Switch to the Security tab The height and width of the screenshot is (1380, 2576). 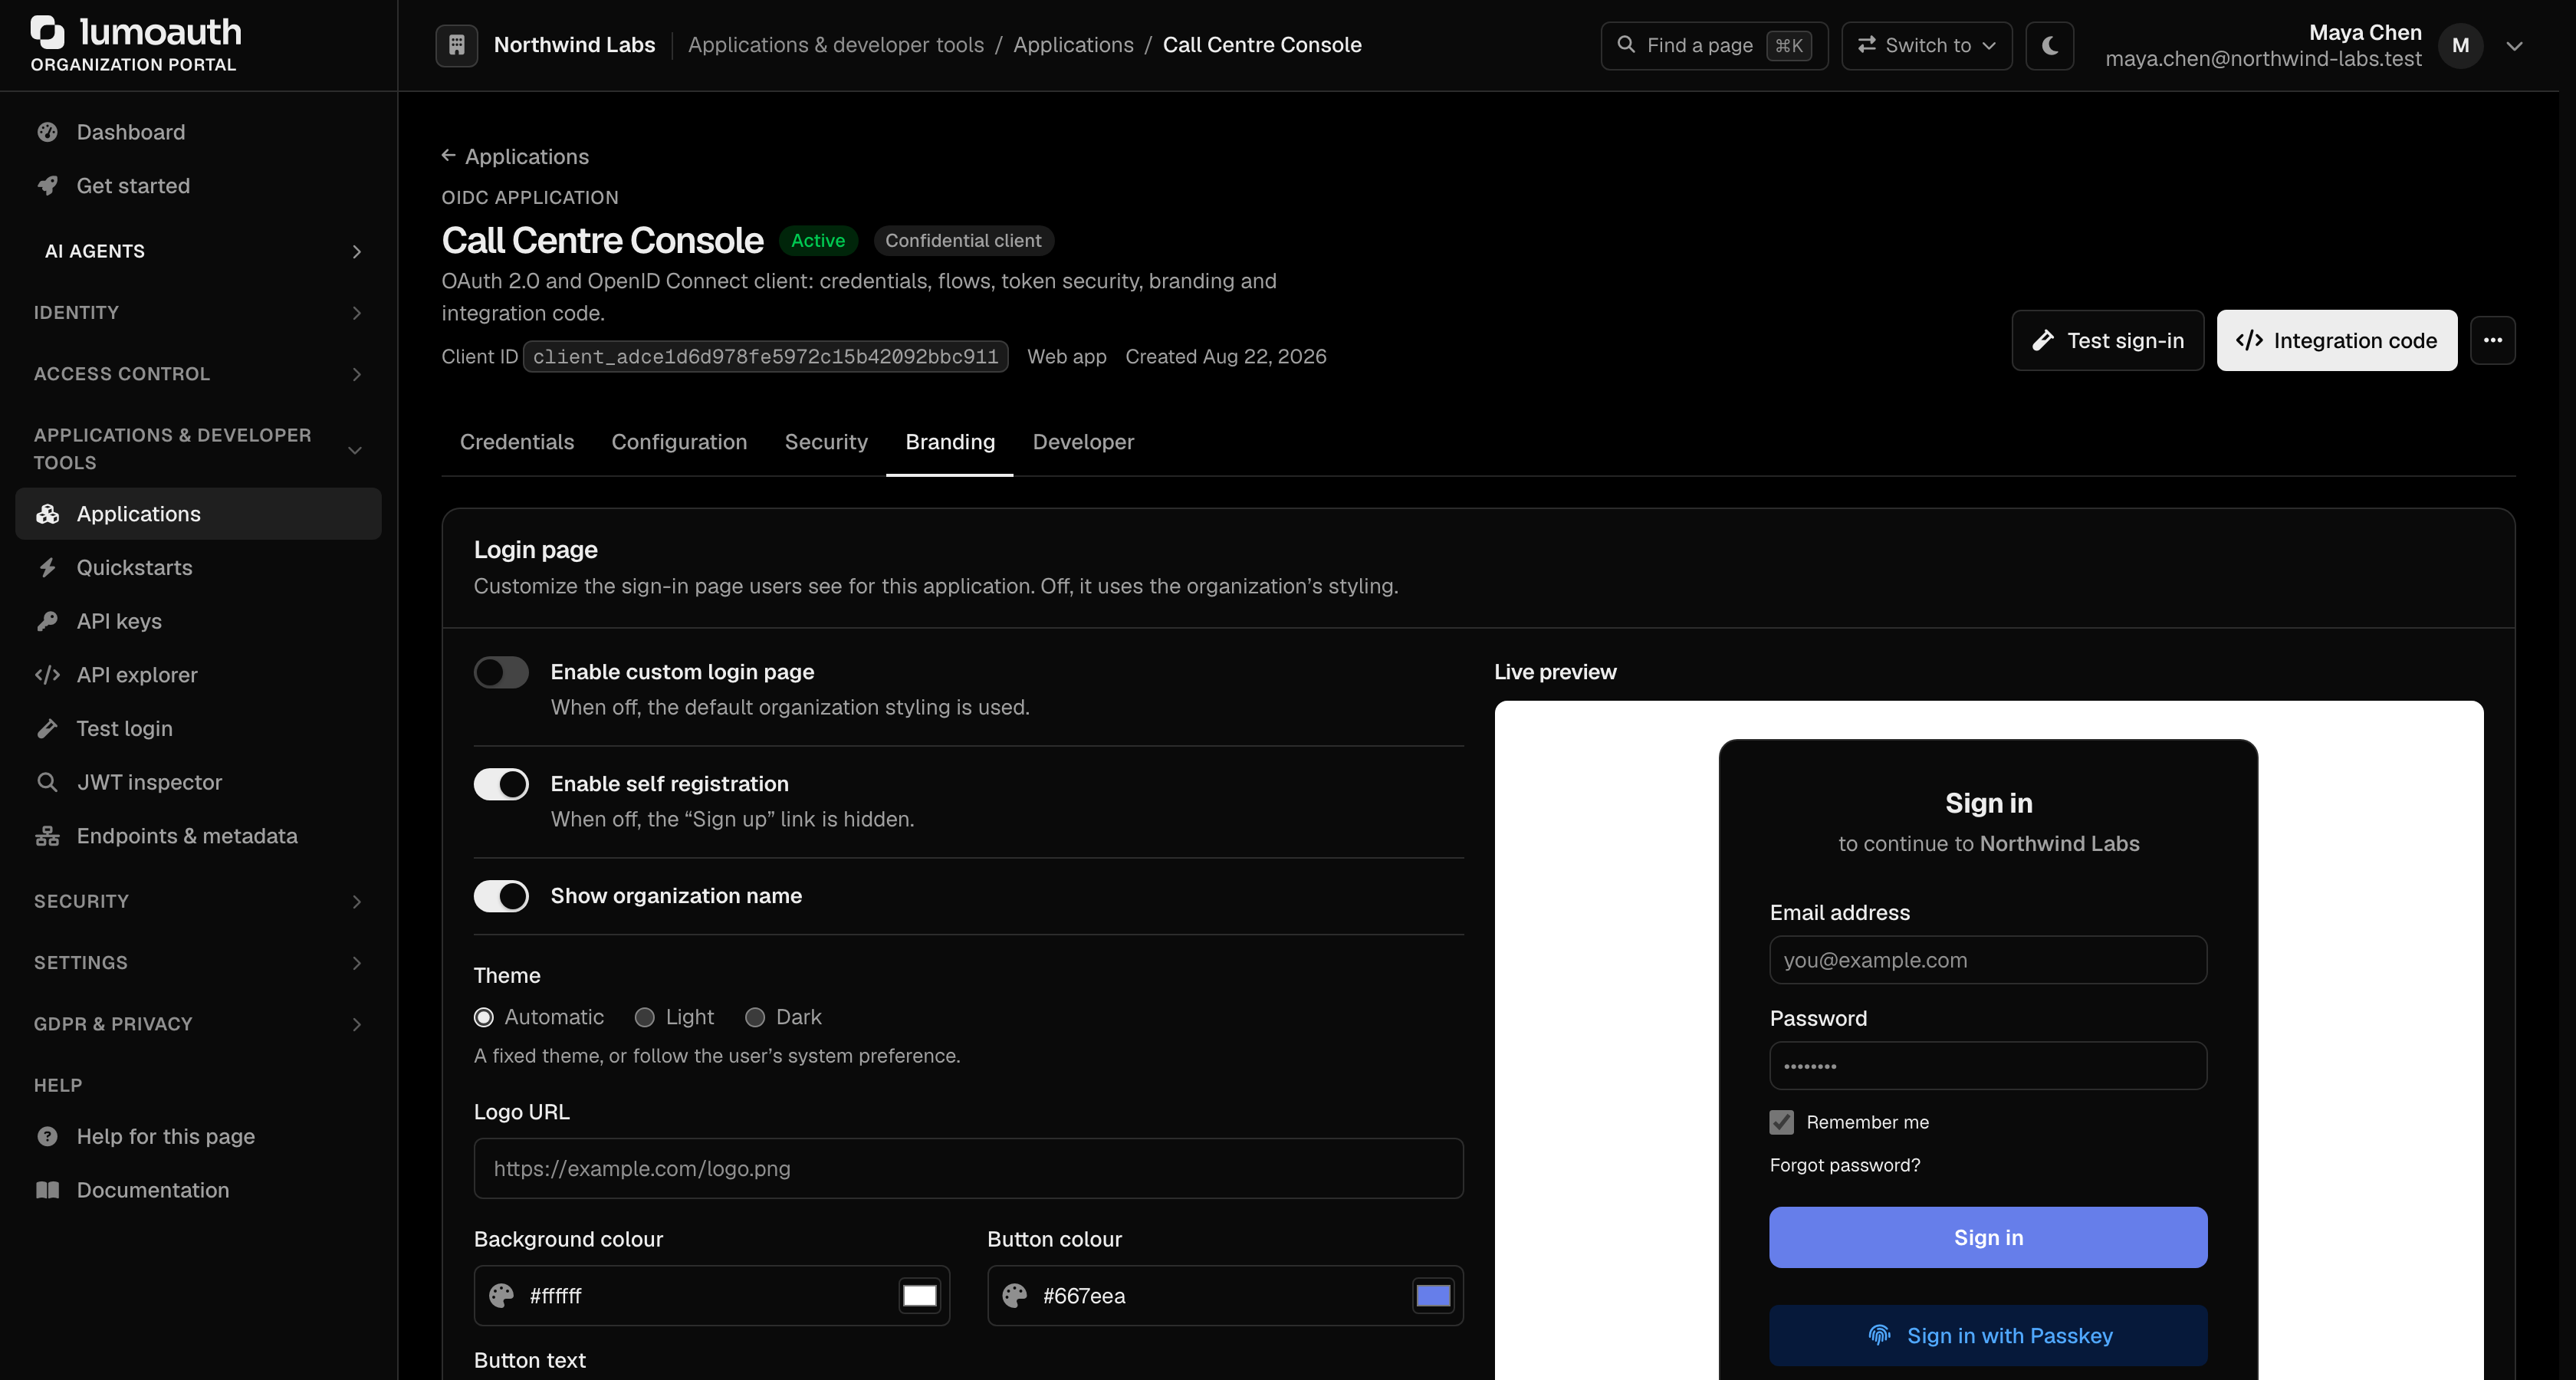826,442
